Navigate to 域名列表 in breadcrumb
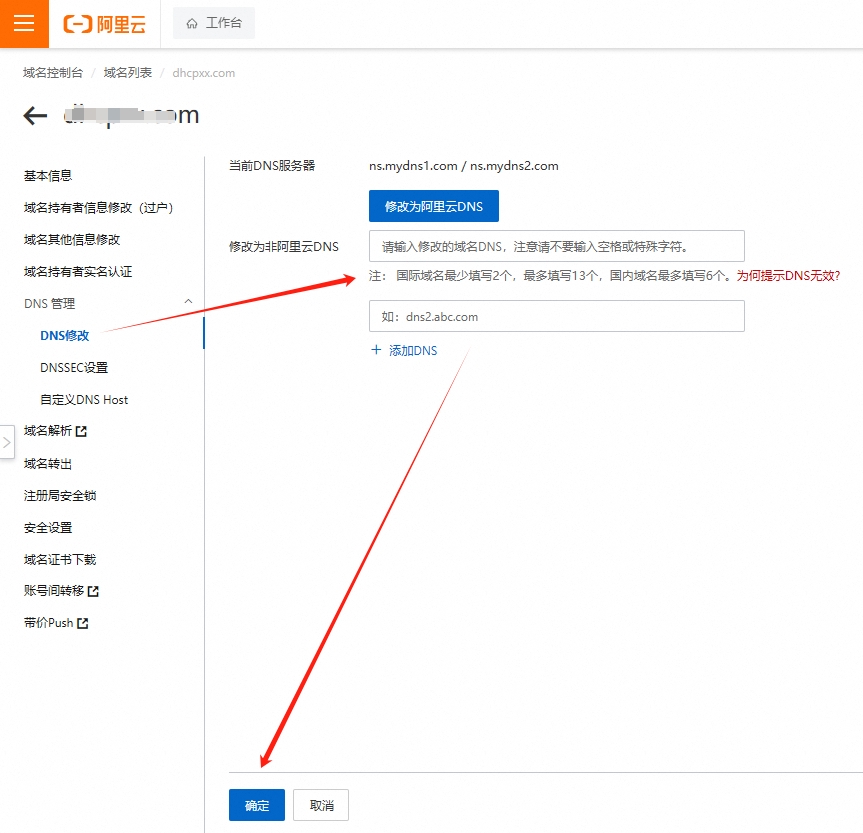 128,73
